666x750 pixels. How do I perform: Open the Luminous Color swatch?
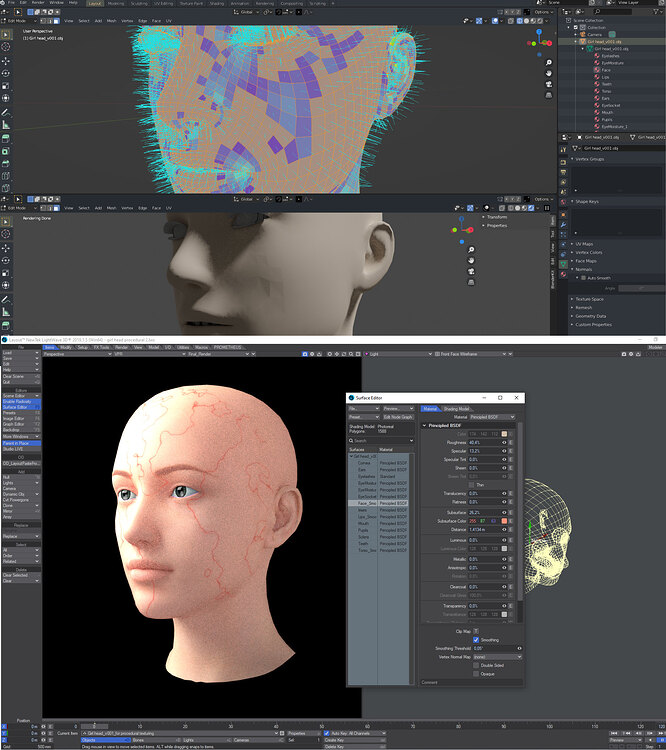[x=504, y=549]
